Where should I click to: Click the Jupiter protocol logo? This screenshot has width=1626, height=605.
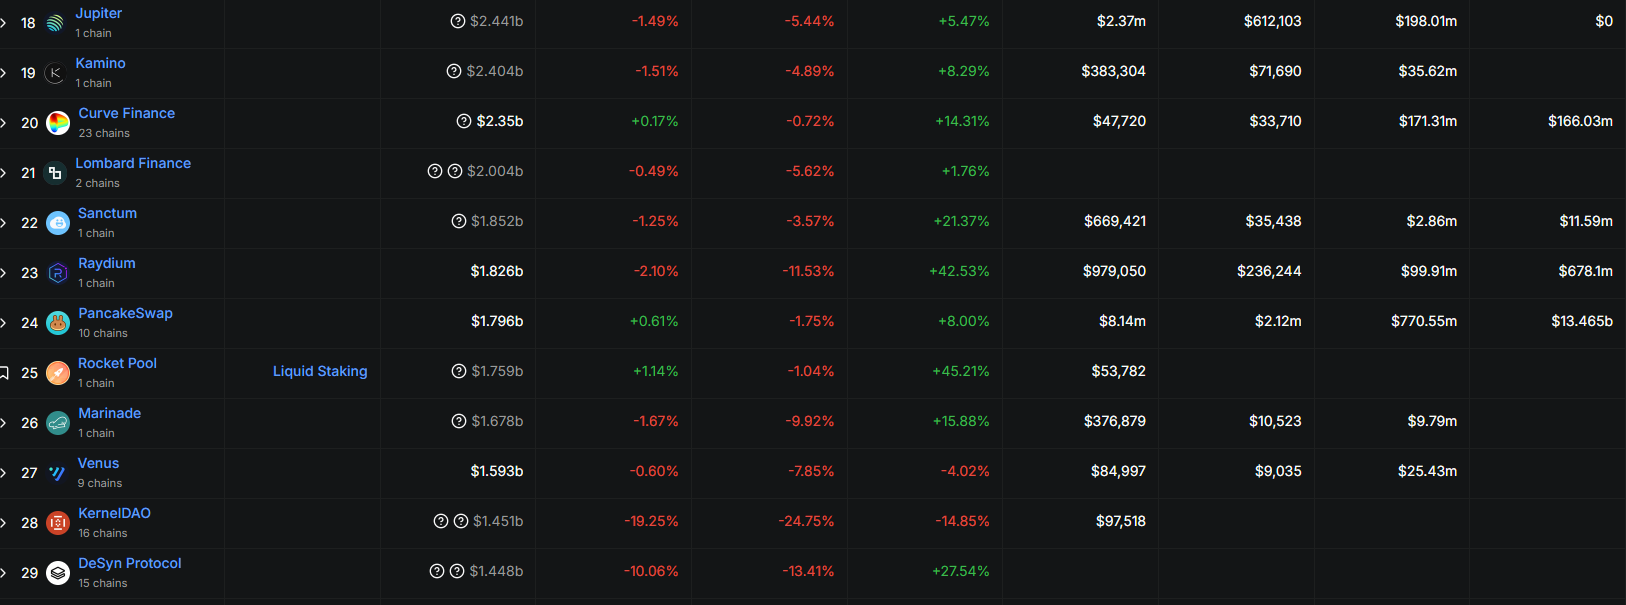click(x=55, y=23)
